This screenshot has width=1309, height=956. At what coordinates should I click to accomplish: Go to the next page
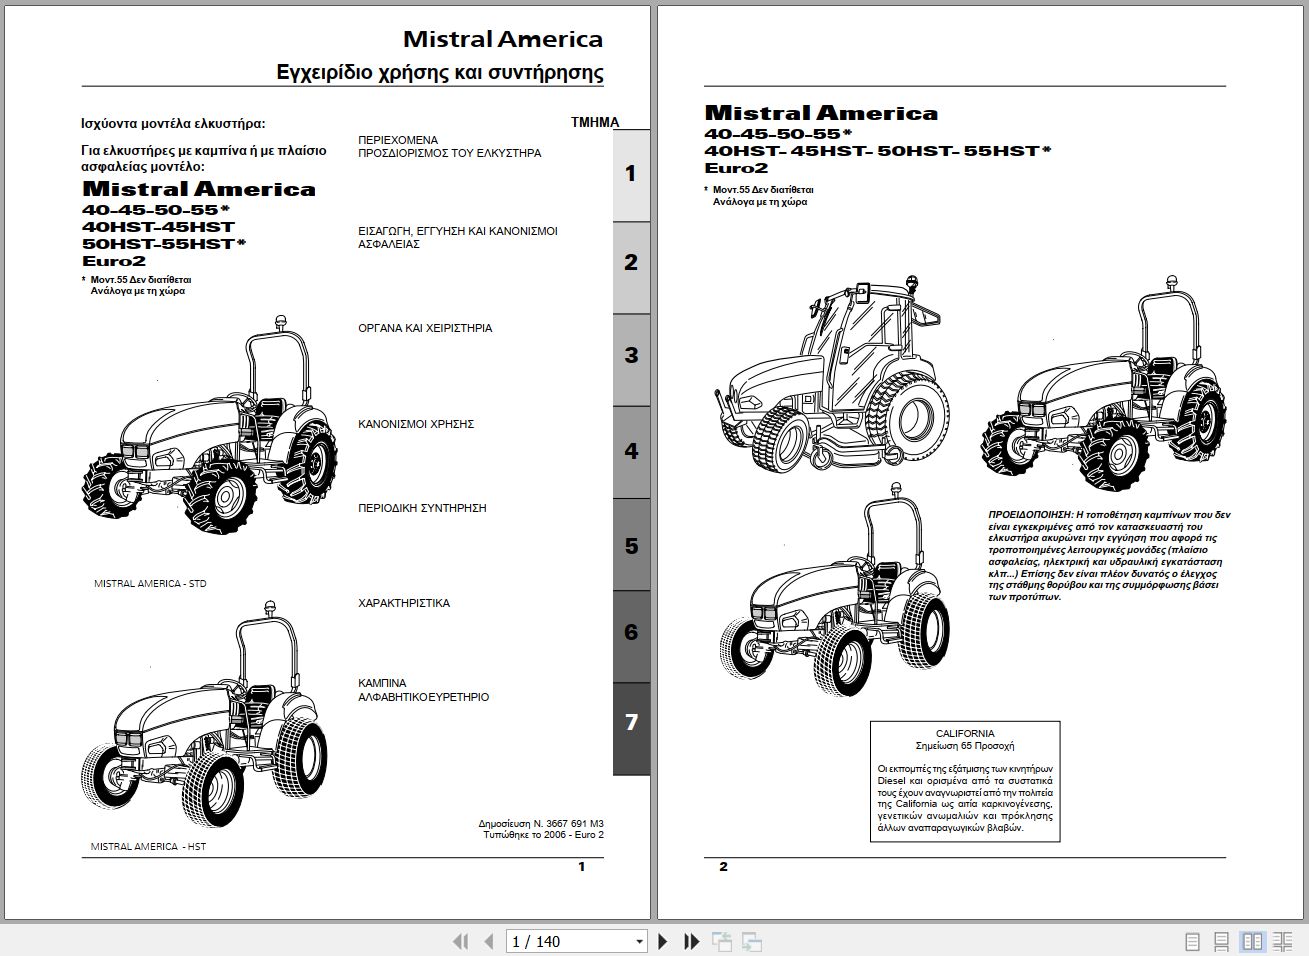662,941
